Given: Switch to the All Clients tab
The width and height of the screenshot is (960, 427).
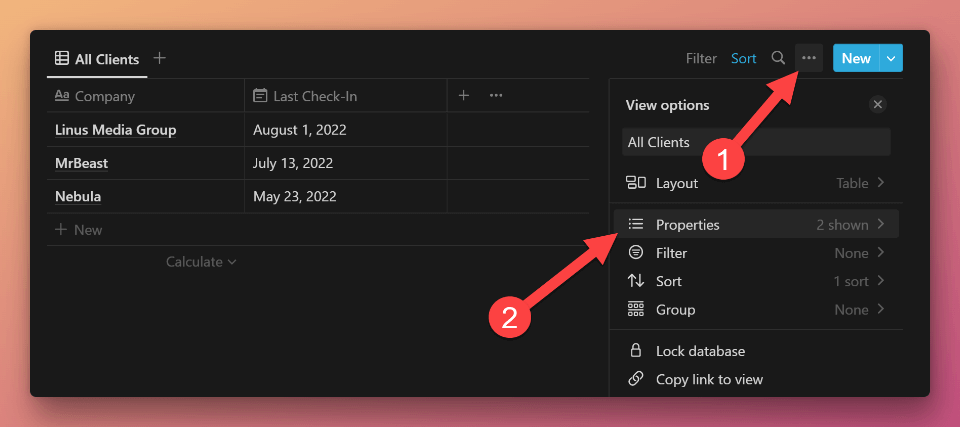Looking at the screenshot, I should tap(97, 59).
